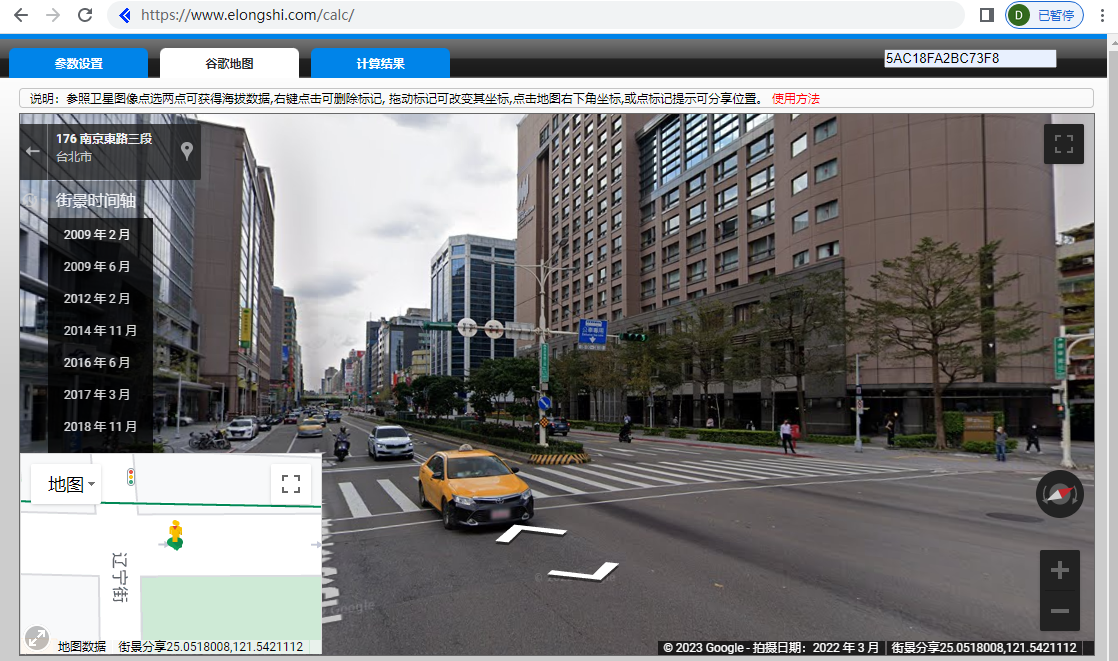Image resolution: width=1118 pixels, height=661 pixels.
Task: Open the 地图 map type dropdown
Action: tap(73, 484)
